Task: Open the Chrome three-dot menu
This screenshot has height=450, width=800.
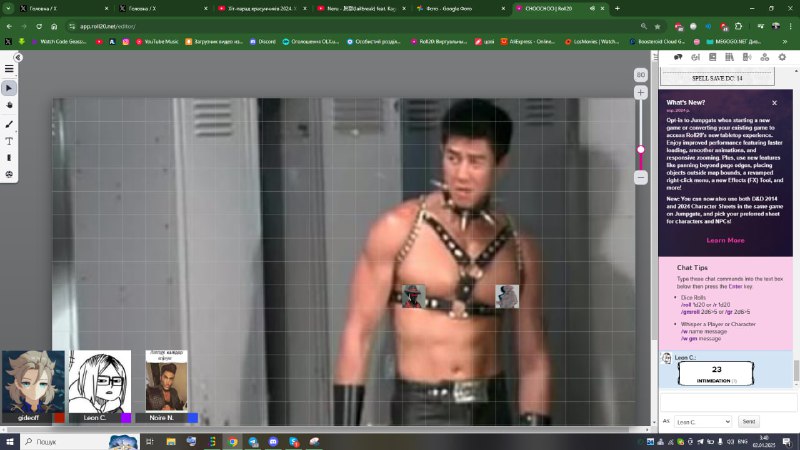Action: 790,26
